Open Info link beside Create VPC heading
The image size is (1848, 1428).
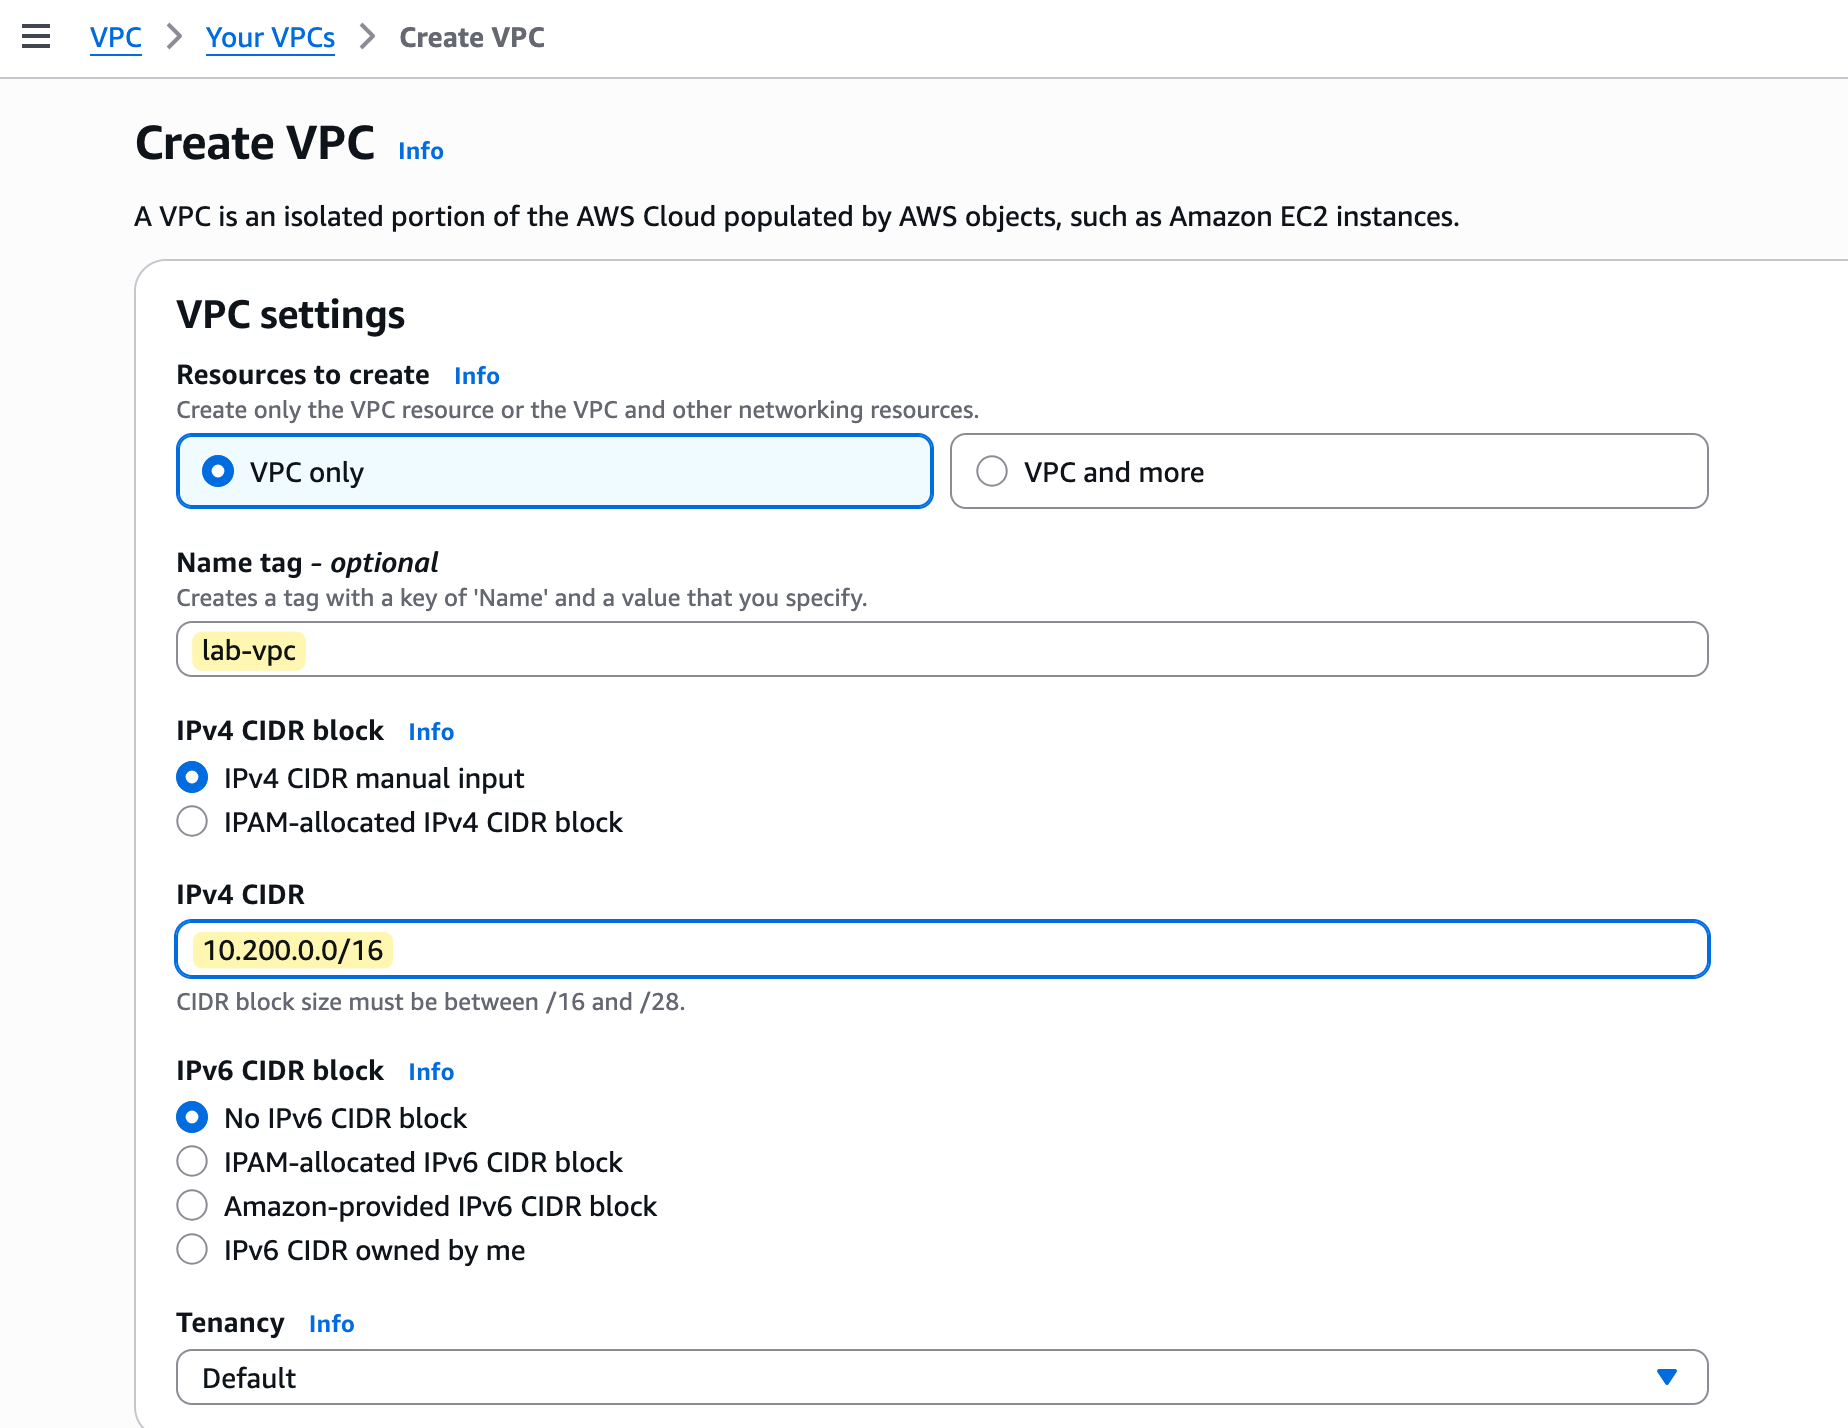420,151
